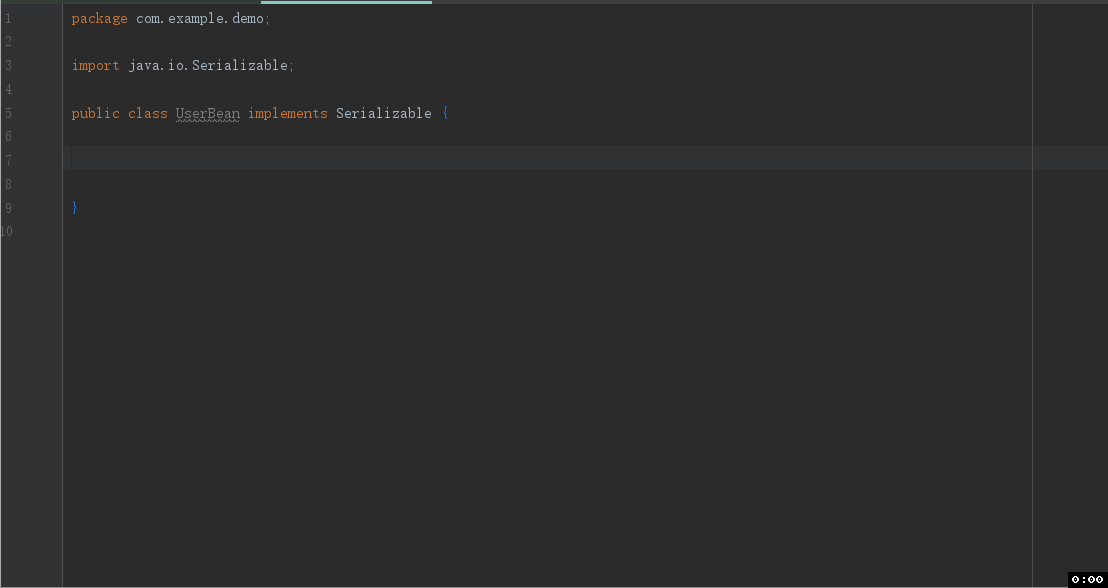Click java.io.Serializable in the import line

coord(208,65)
